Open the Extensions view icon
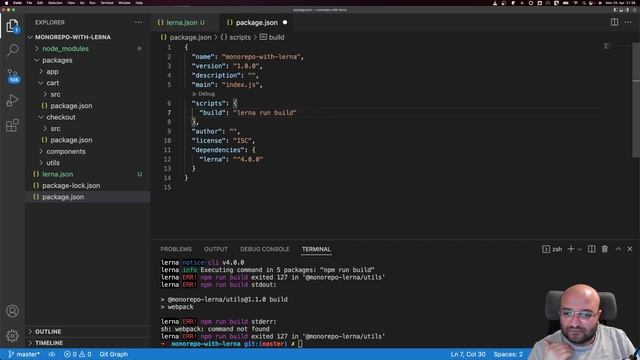This screenshot has width=640, height=360. pyautogui.click(x=12, y=125)
